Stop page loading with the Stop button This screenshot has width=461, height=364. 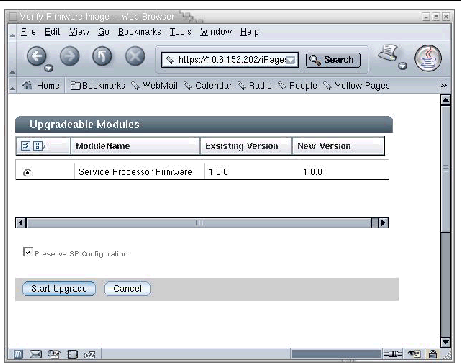point(135,56)
